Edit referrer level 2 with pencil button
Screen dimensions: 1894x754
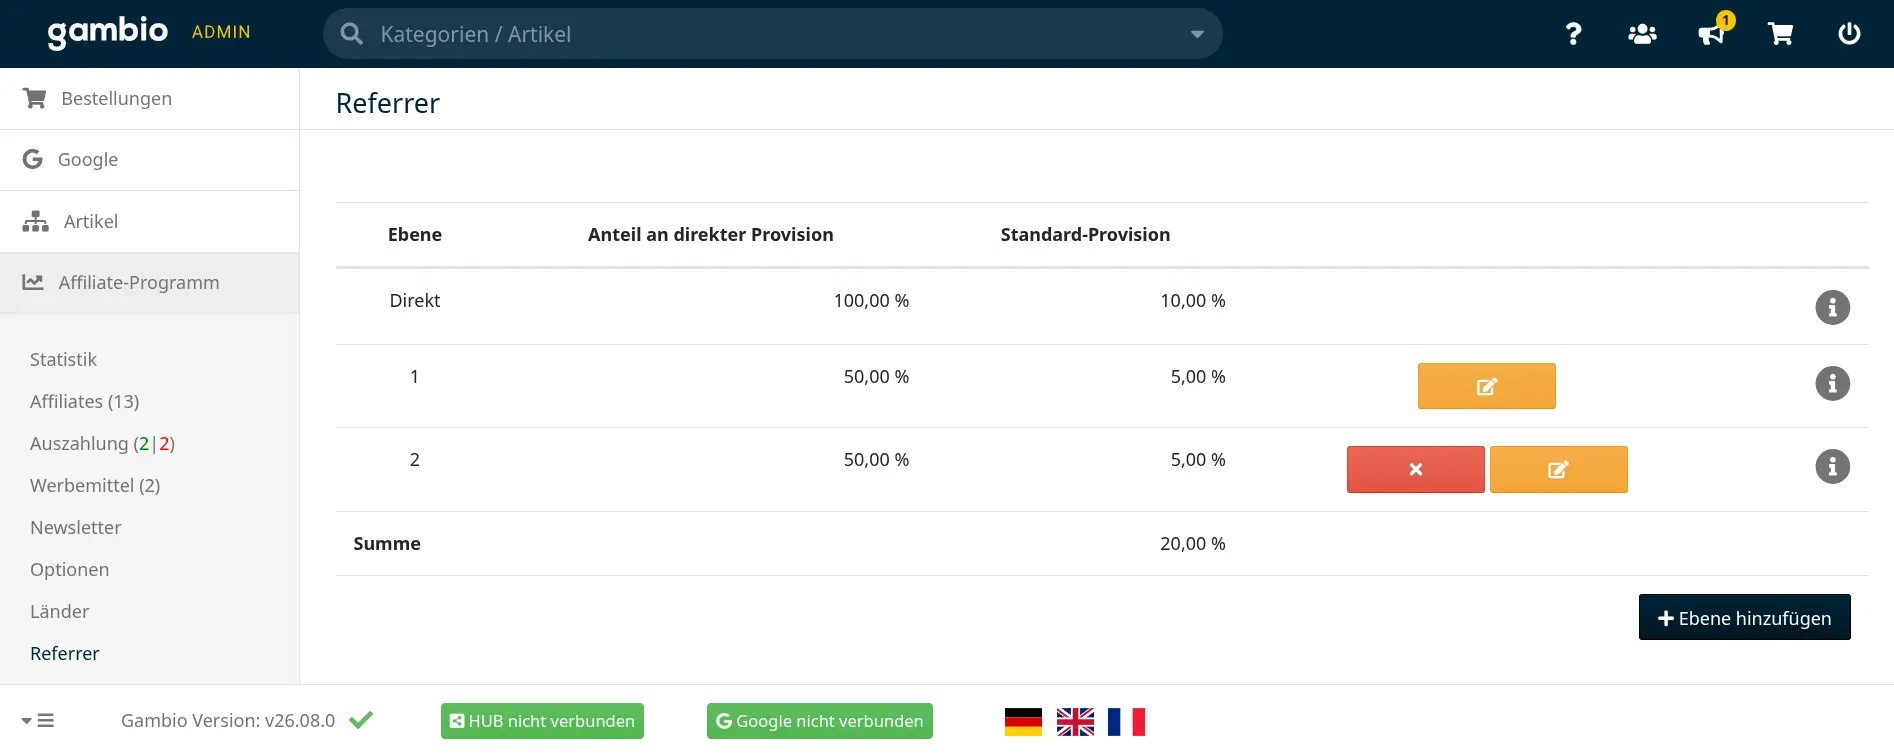point(1558,469)
